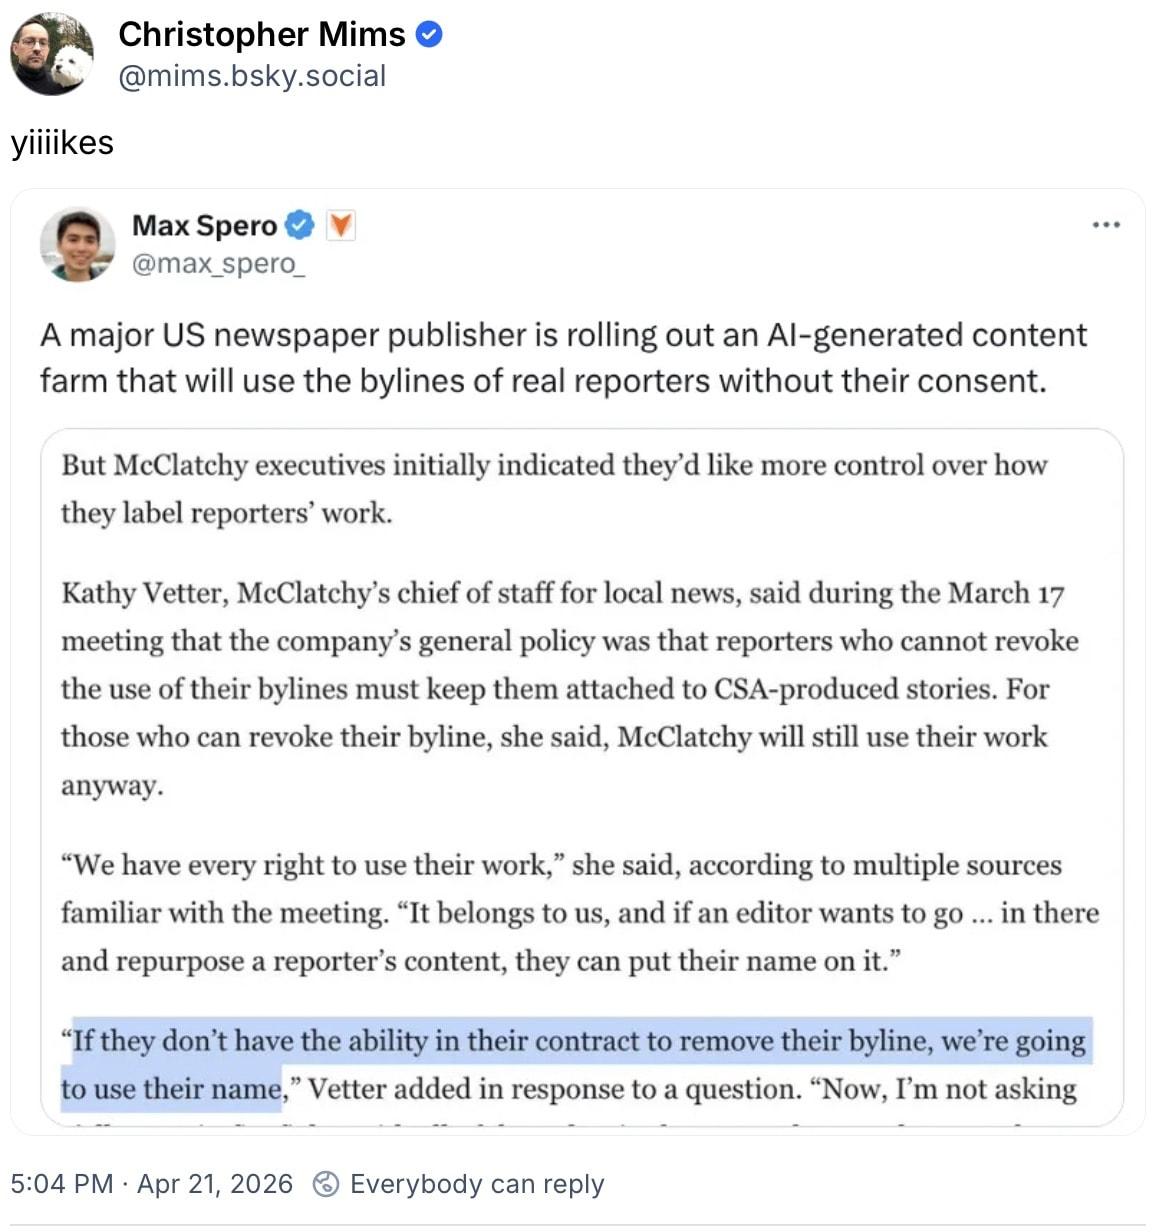Click the Kathy Vetter paragraph in the article screenshot
This screenshot has height=1232, width=1156.
pos(570,688)
